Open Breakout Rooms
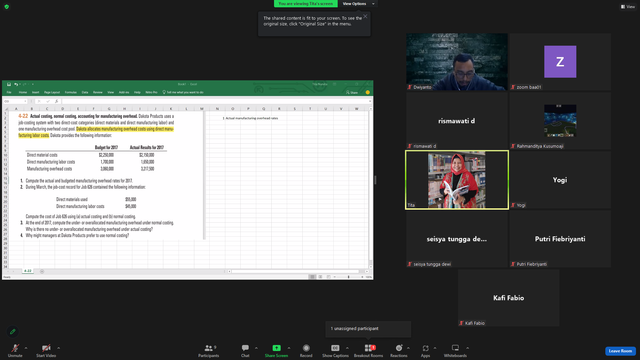 coord(369,348)
